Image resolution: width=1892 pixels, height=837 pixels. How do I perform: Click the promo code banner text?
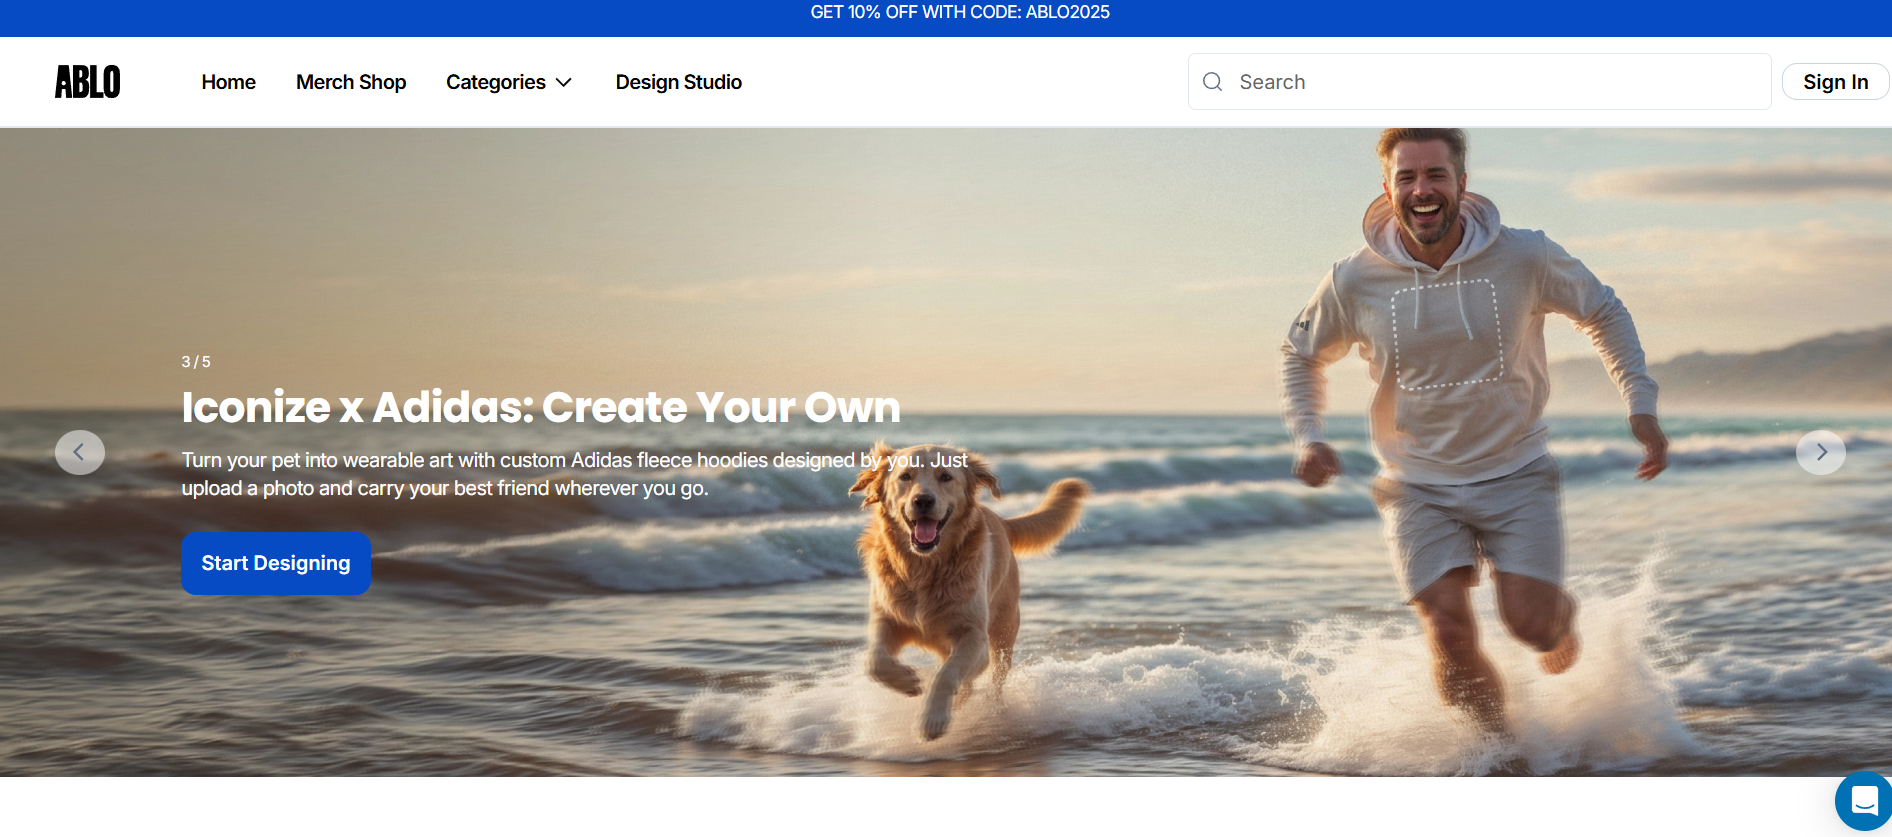(960, 12)
